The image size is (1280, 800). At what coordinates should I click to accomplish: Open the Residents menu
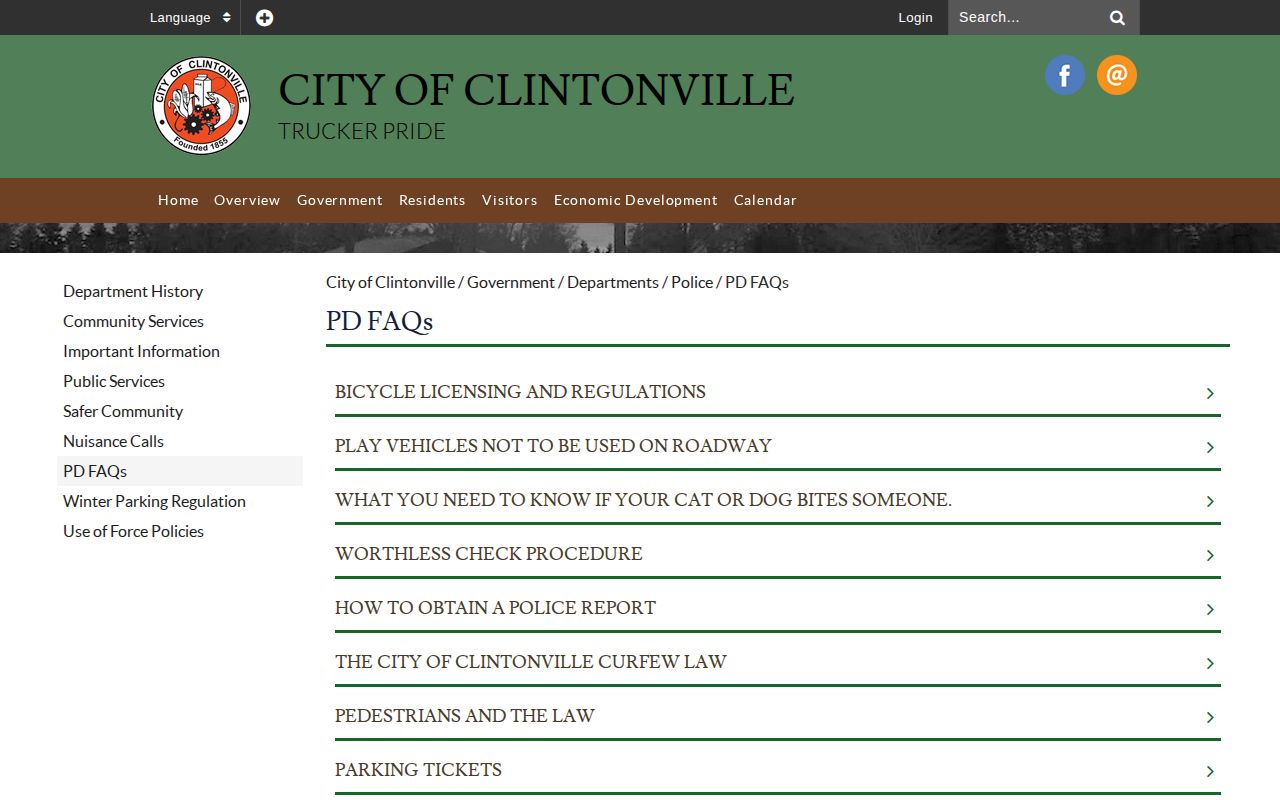point(432,200)
